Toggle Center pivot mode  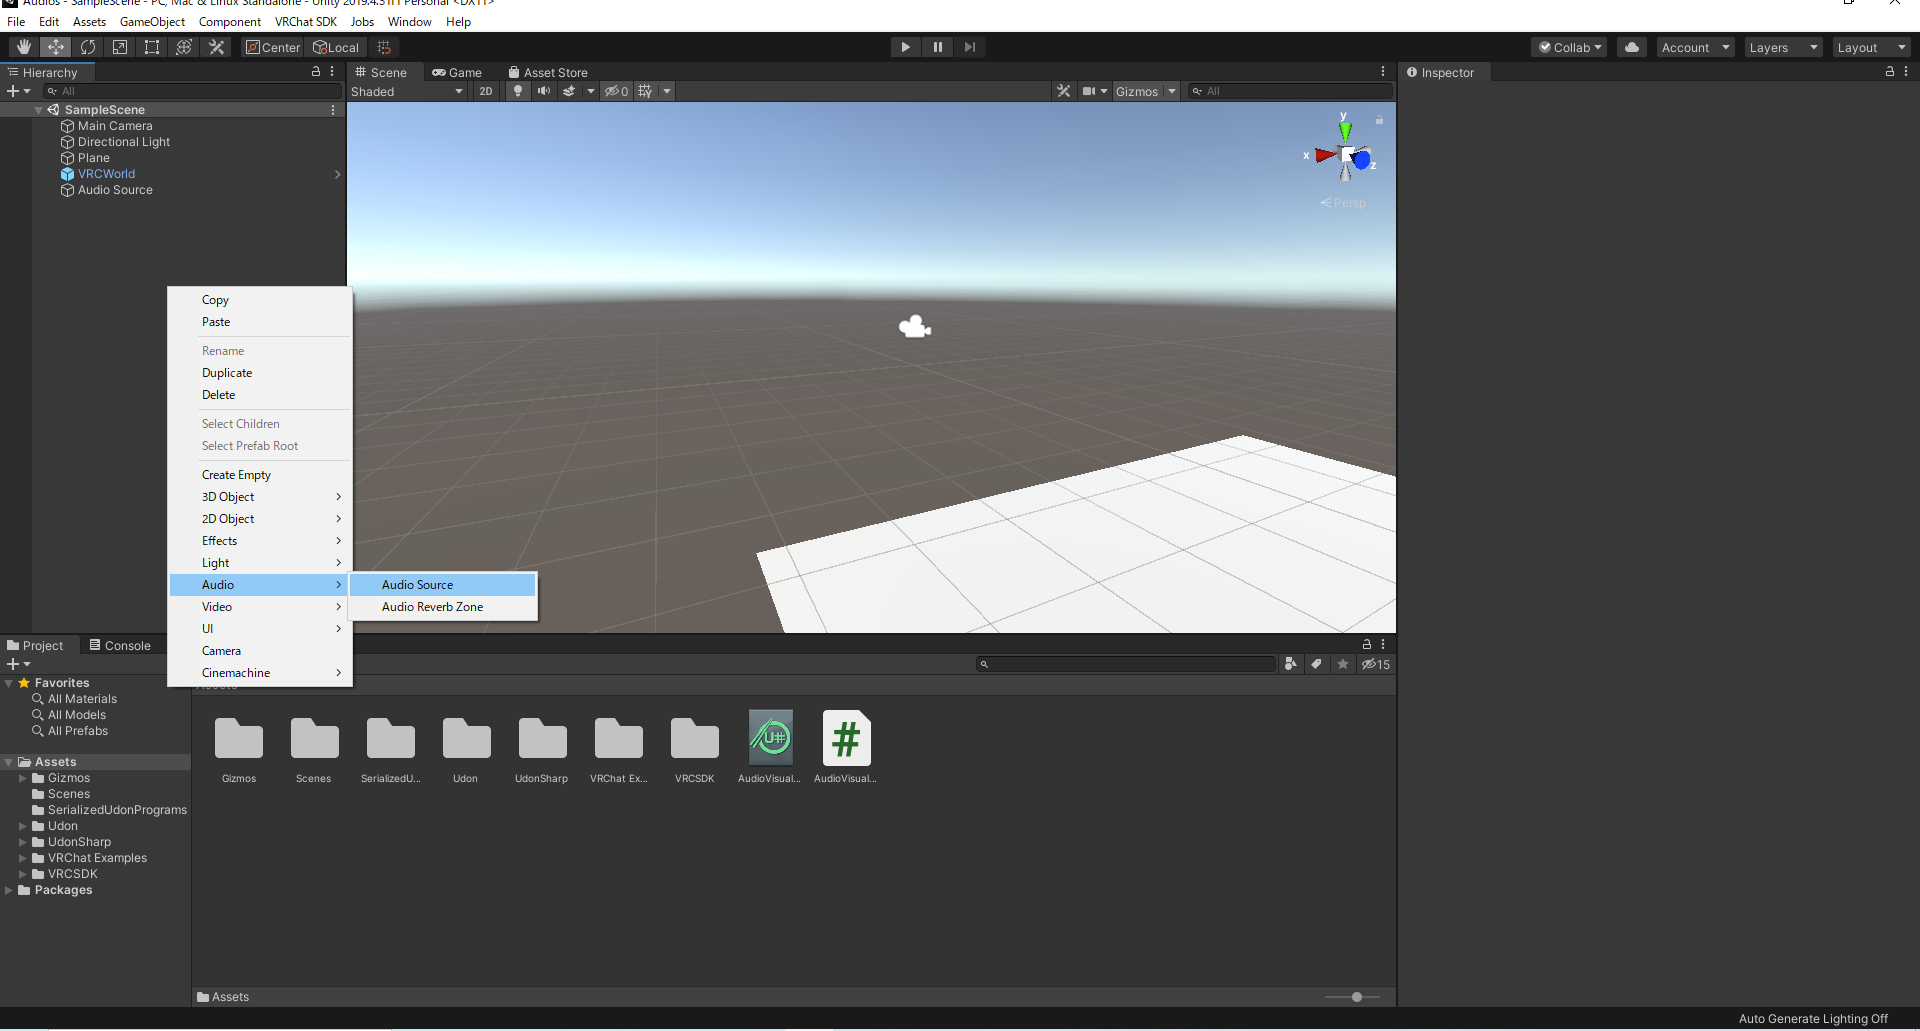tap(273, 47)
